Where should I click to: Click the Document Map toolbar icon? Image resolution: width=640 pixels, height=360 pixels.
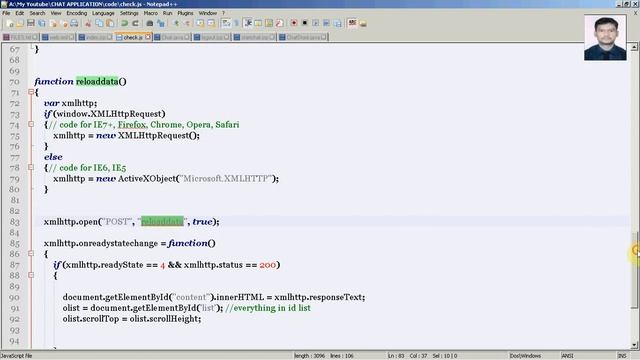[x=269, y=23]
